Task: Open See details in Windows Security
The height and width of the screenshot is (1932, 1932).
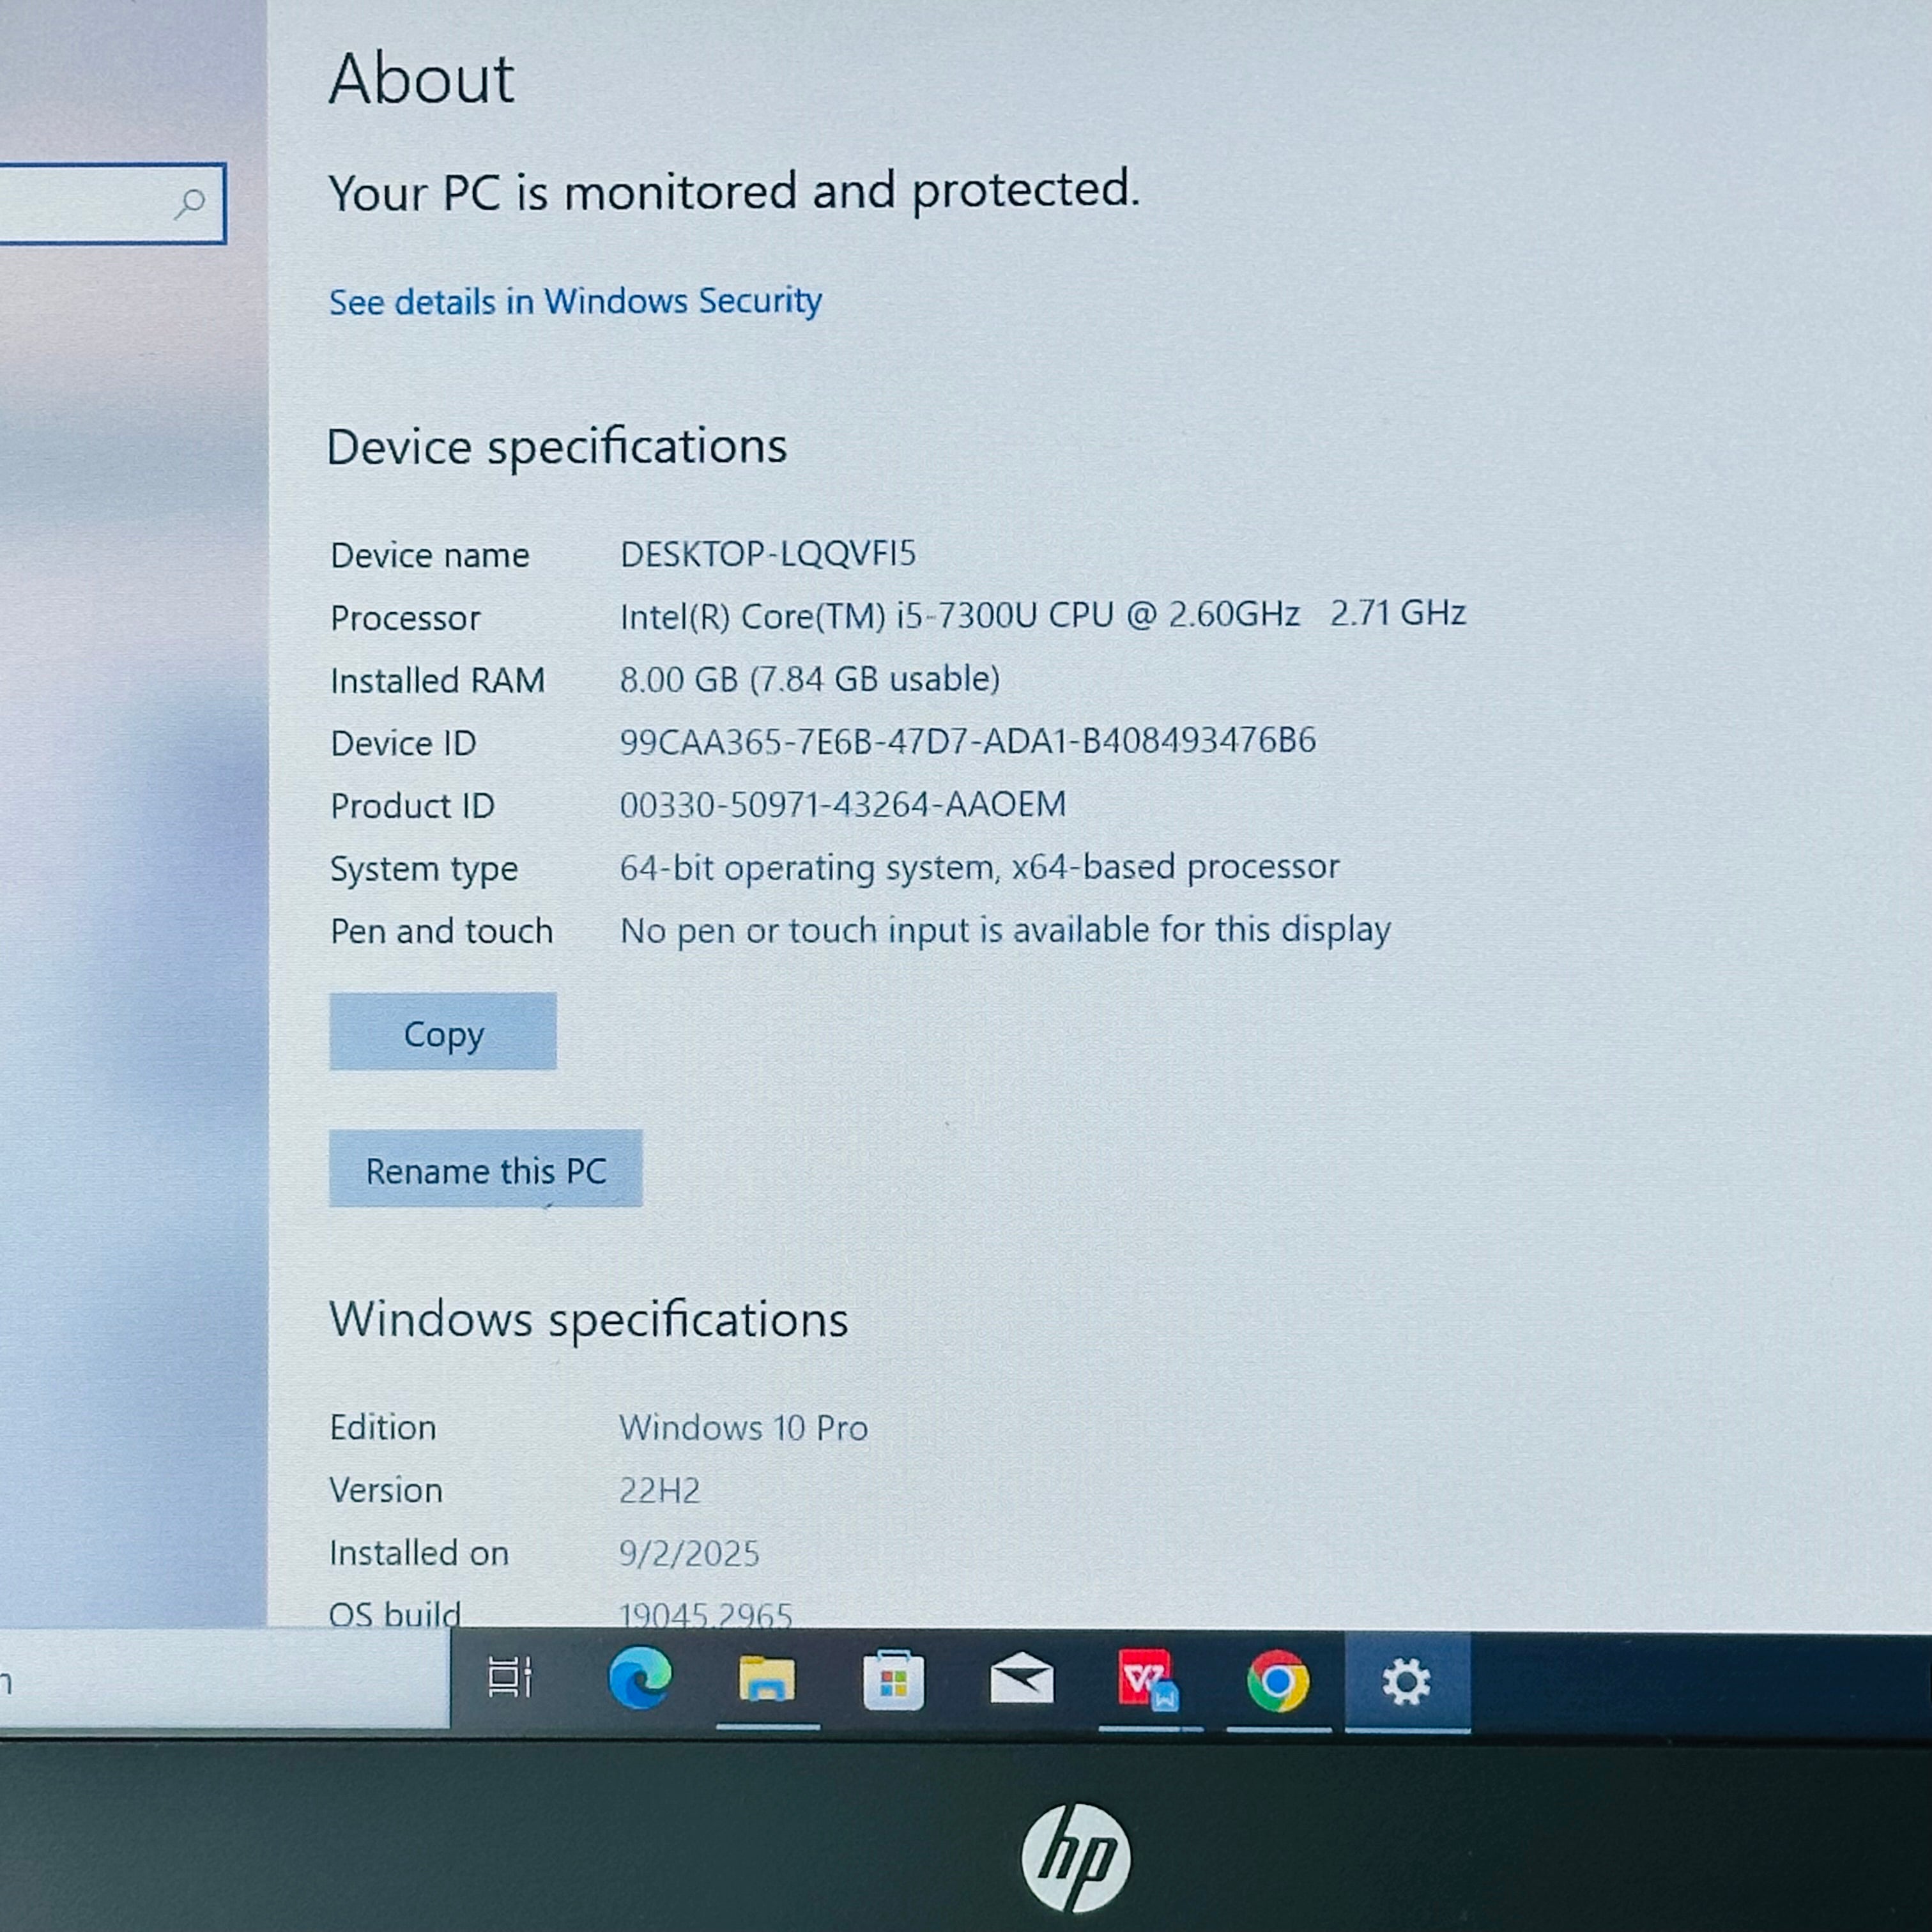Action: pos(576,301)
